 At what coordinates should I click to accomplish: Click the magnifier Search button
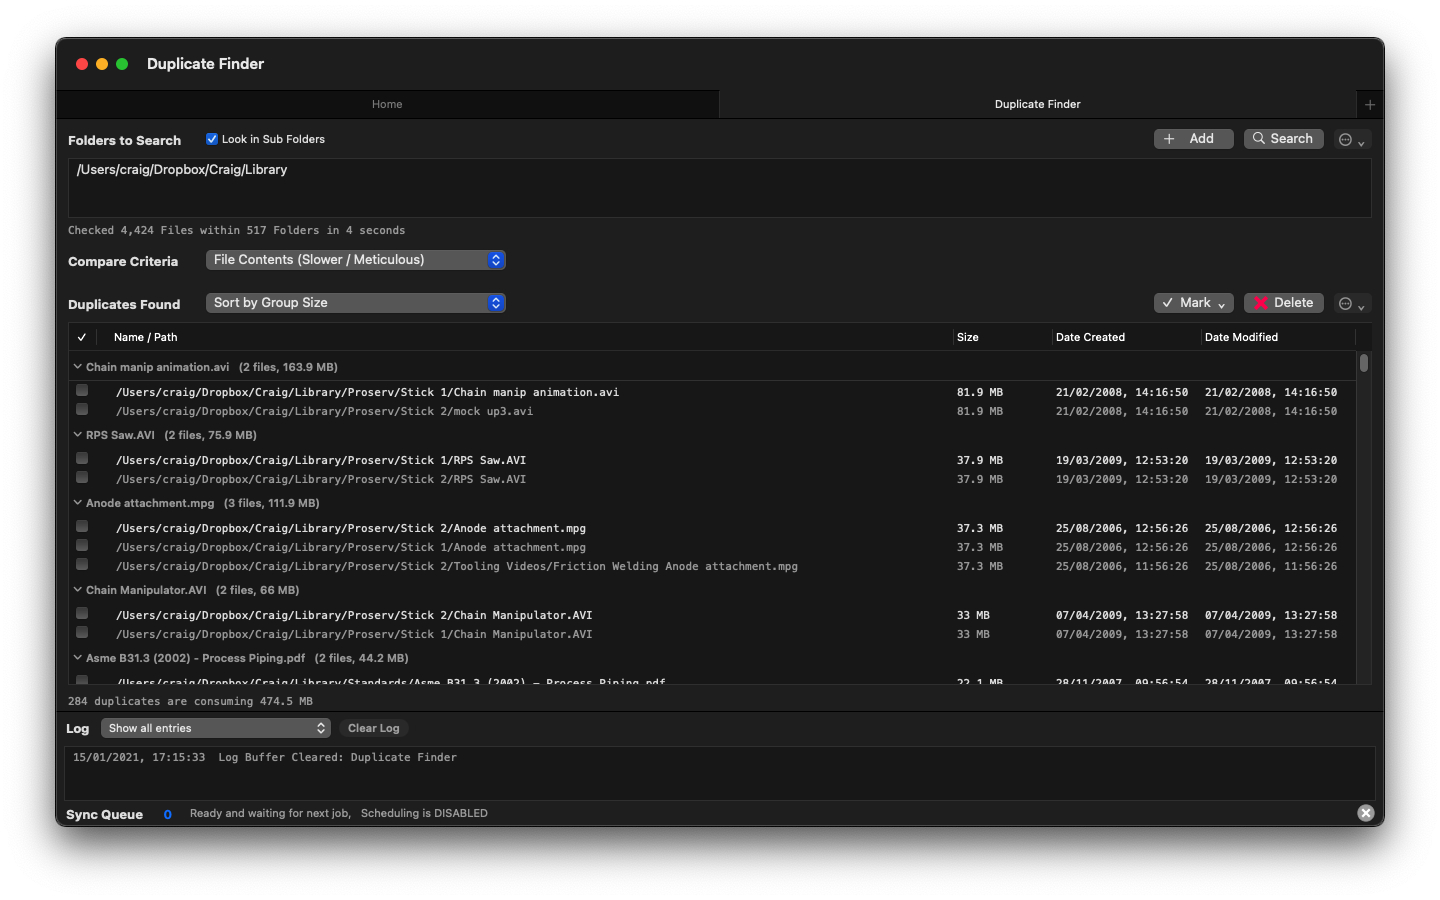(1283, 139)
